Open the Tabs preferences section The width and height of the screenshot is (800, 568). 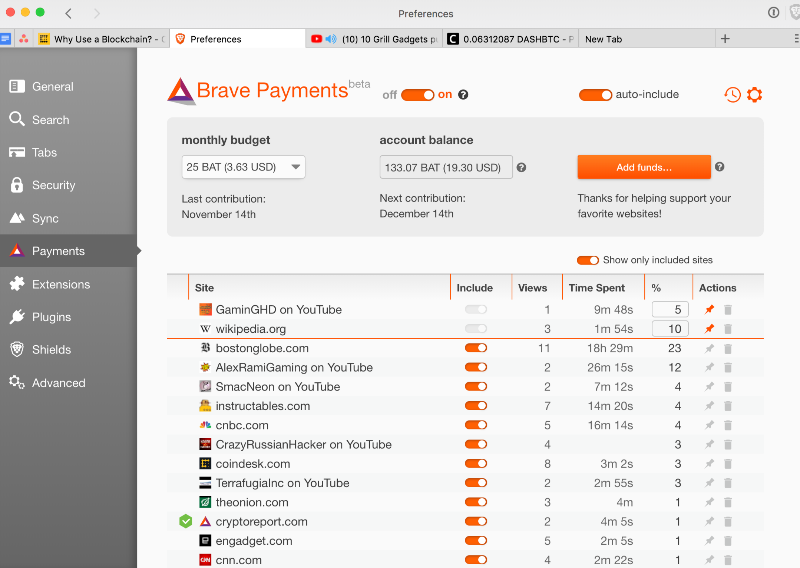tap(68, 153)
